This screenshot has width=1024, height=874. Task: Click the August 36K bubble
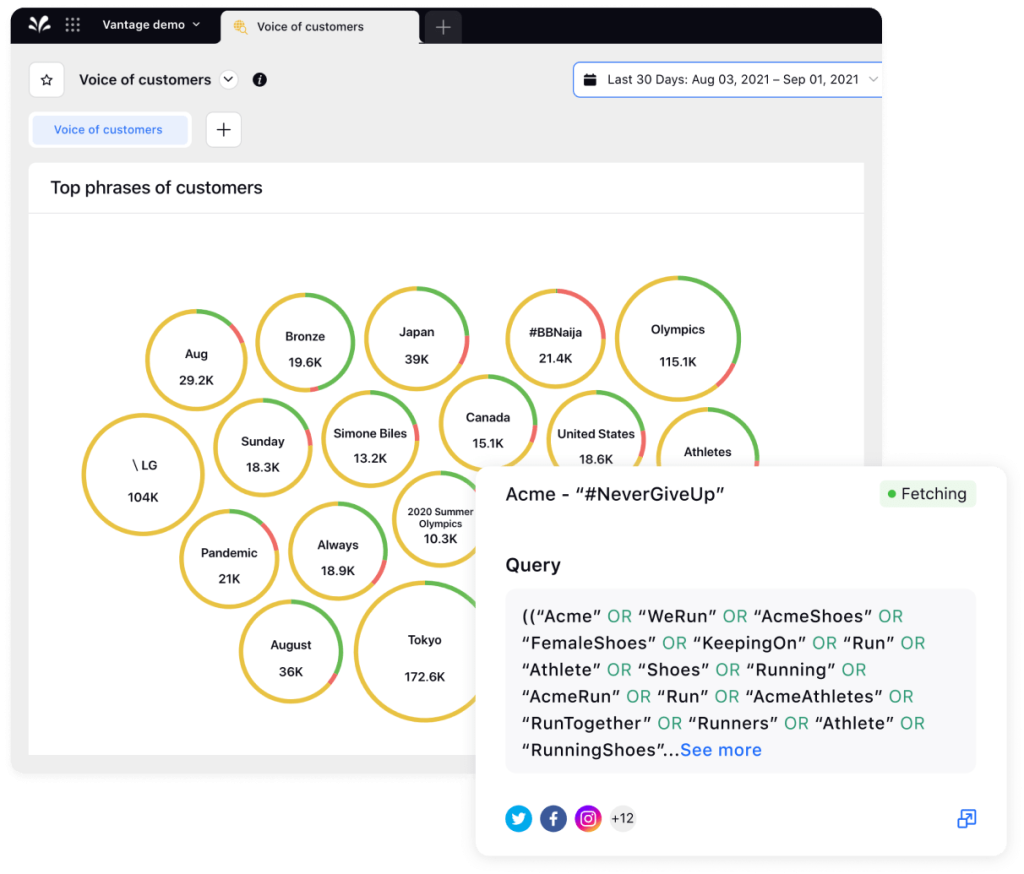[291, 651]
